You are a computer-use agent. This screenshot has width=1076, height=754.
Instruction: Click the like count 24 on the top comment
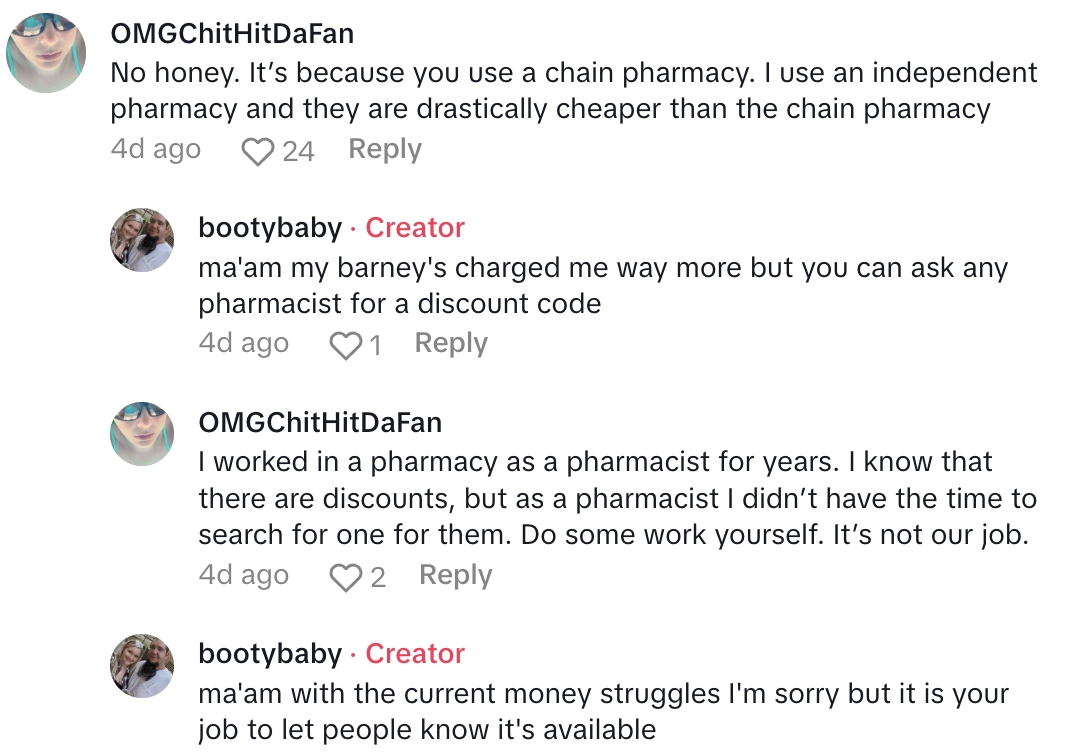pos(298,152)
